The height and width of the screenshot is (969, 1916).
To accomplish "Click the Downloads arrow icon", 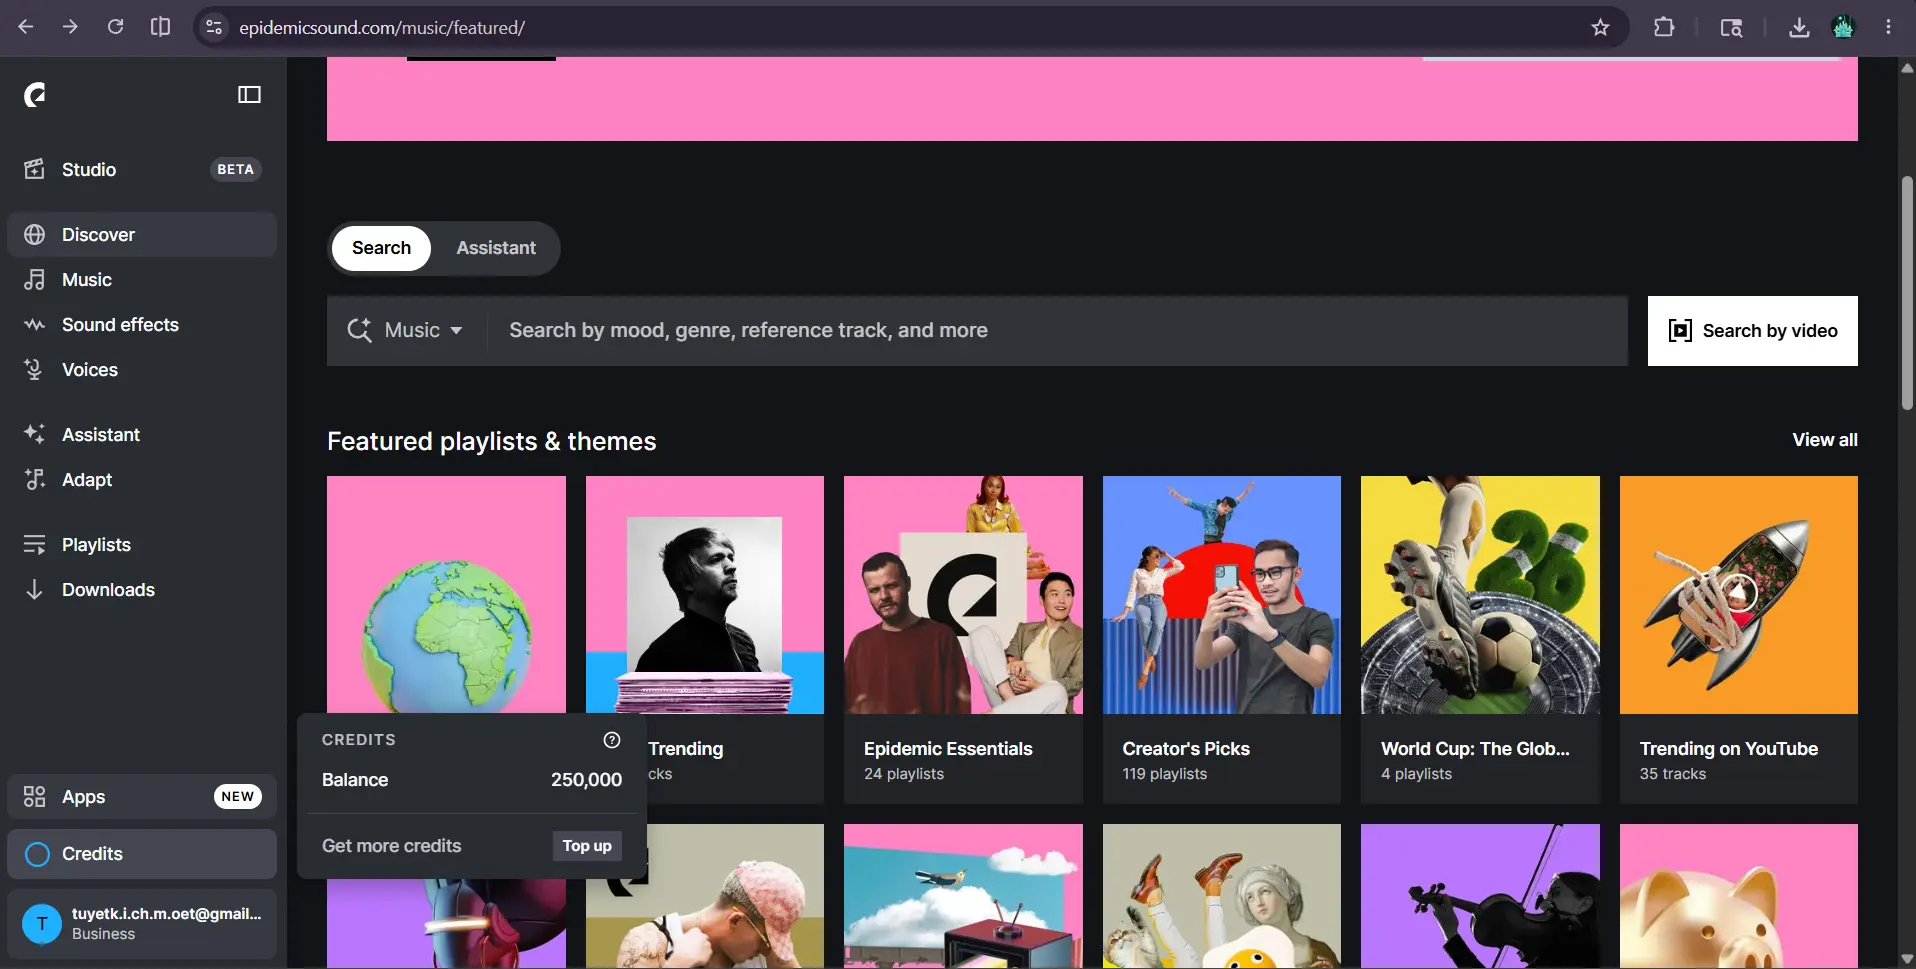I will pyautogui.click(x=34, y=590).
